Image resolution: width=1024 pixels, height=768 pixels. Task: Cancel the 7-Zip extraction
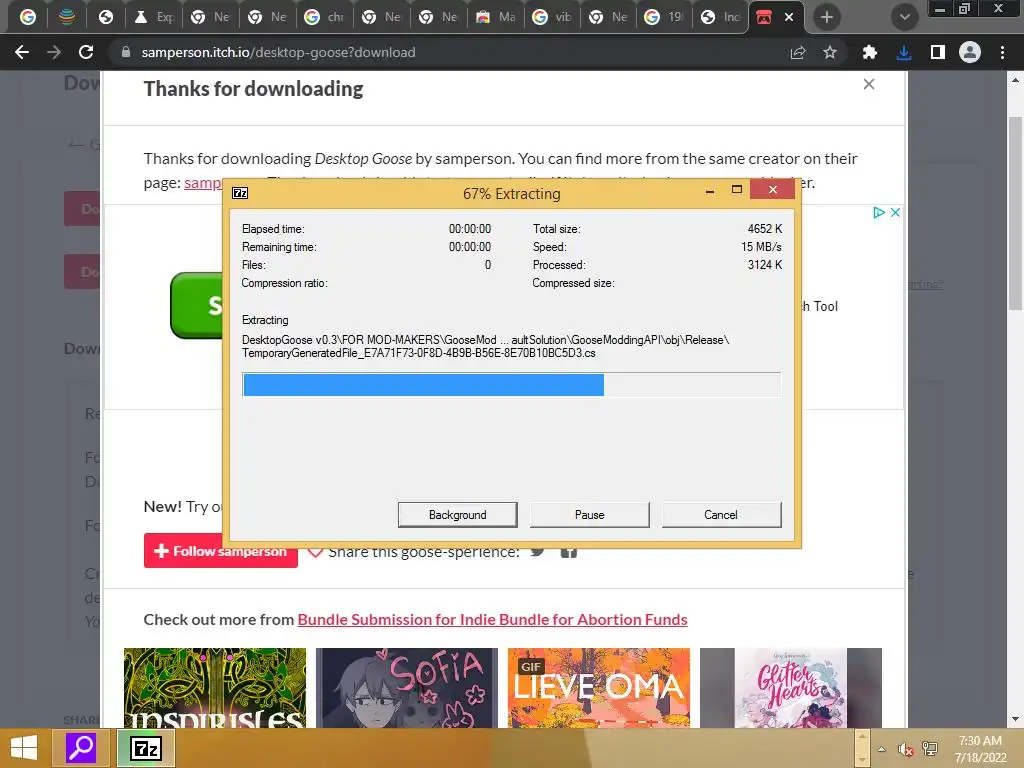721,515
